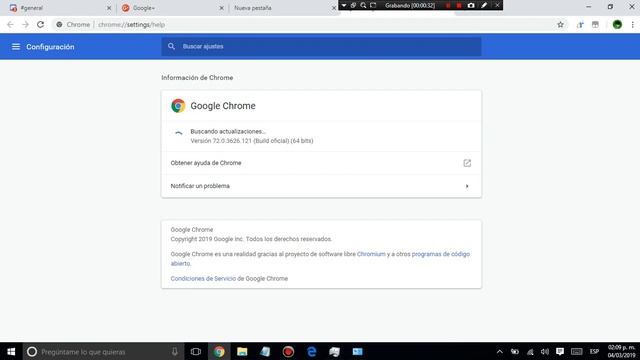
Task: Stop recording with the red square button
Action: [459, 5]
